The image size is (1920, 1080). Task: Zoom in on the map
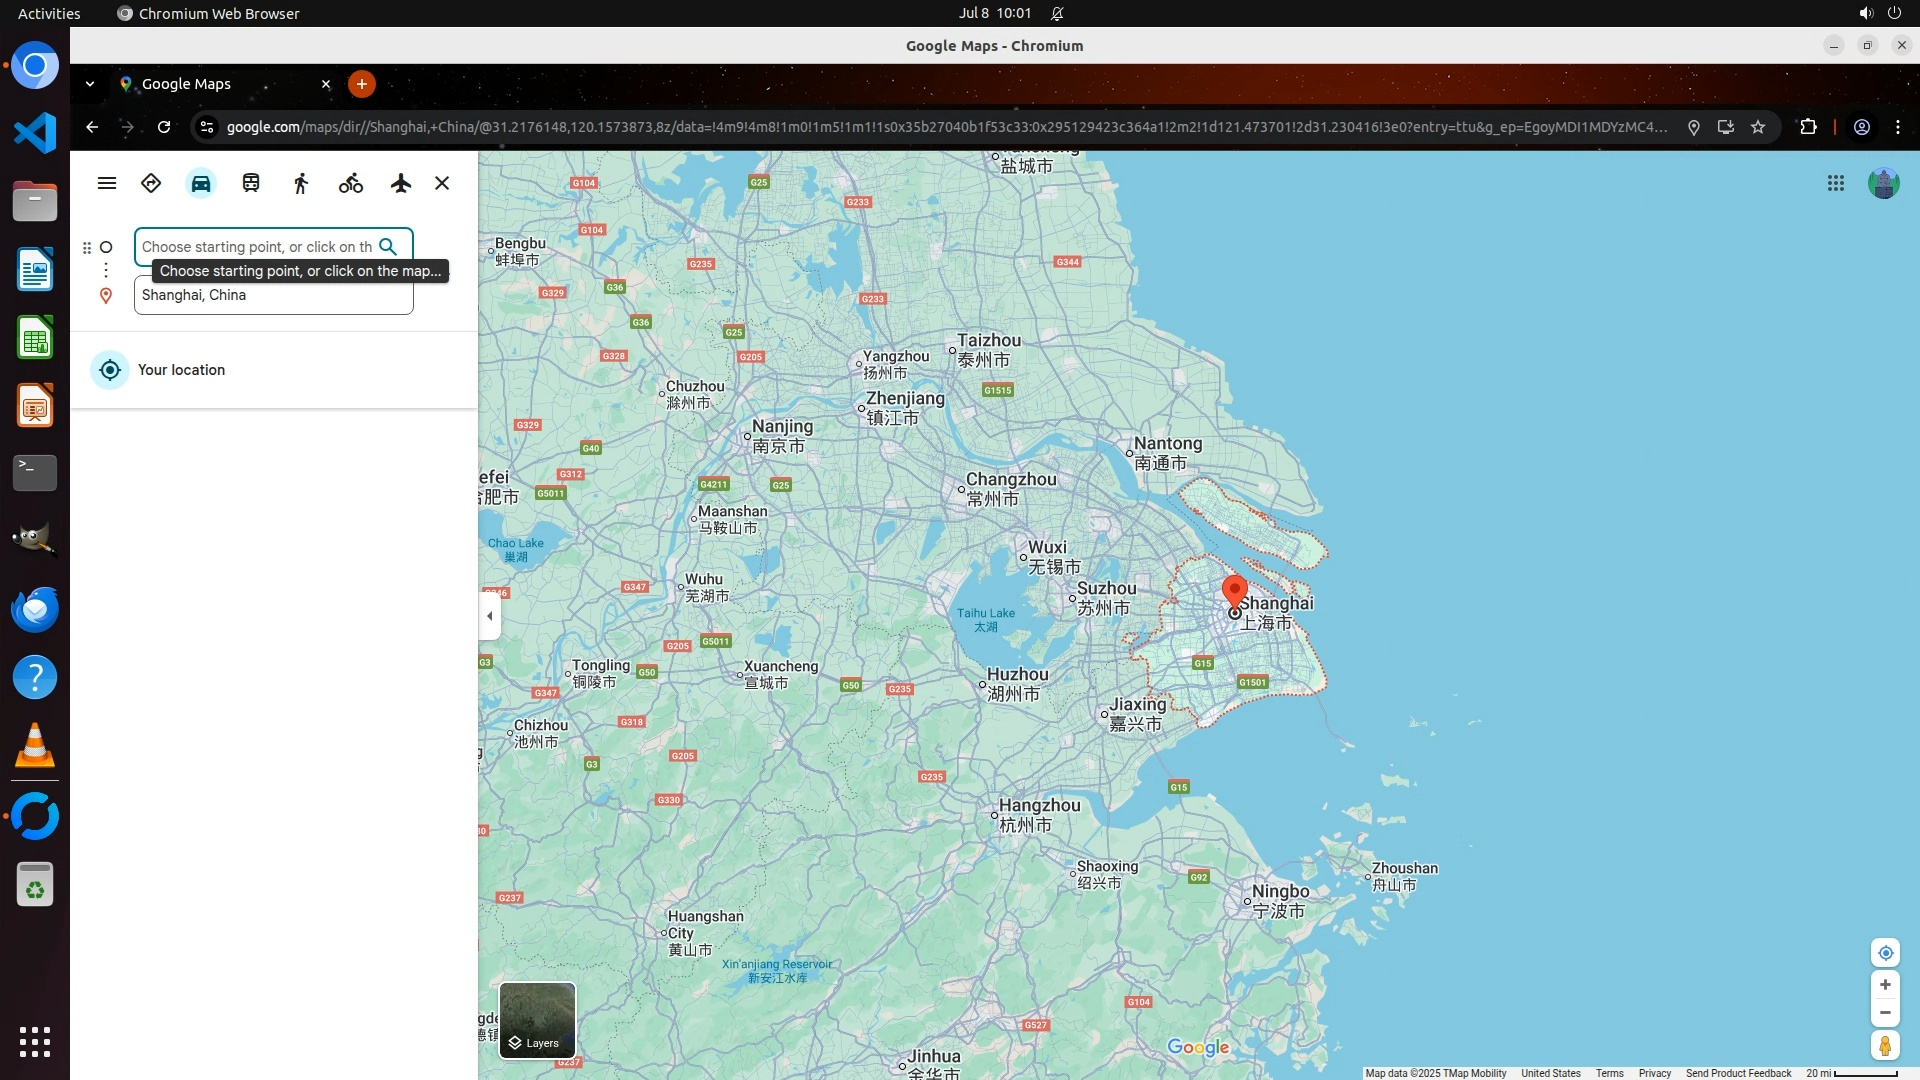point(1885,985)
